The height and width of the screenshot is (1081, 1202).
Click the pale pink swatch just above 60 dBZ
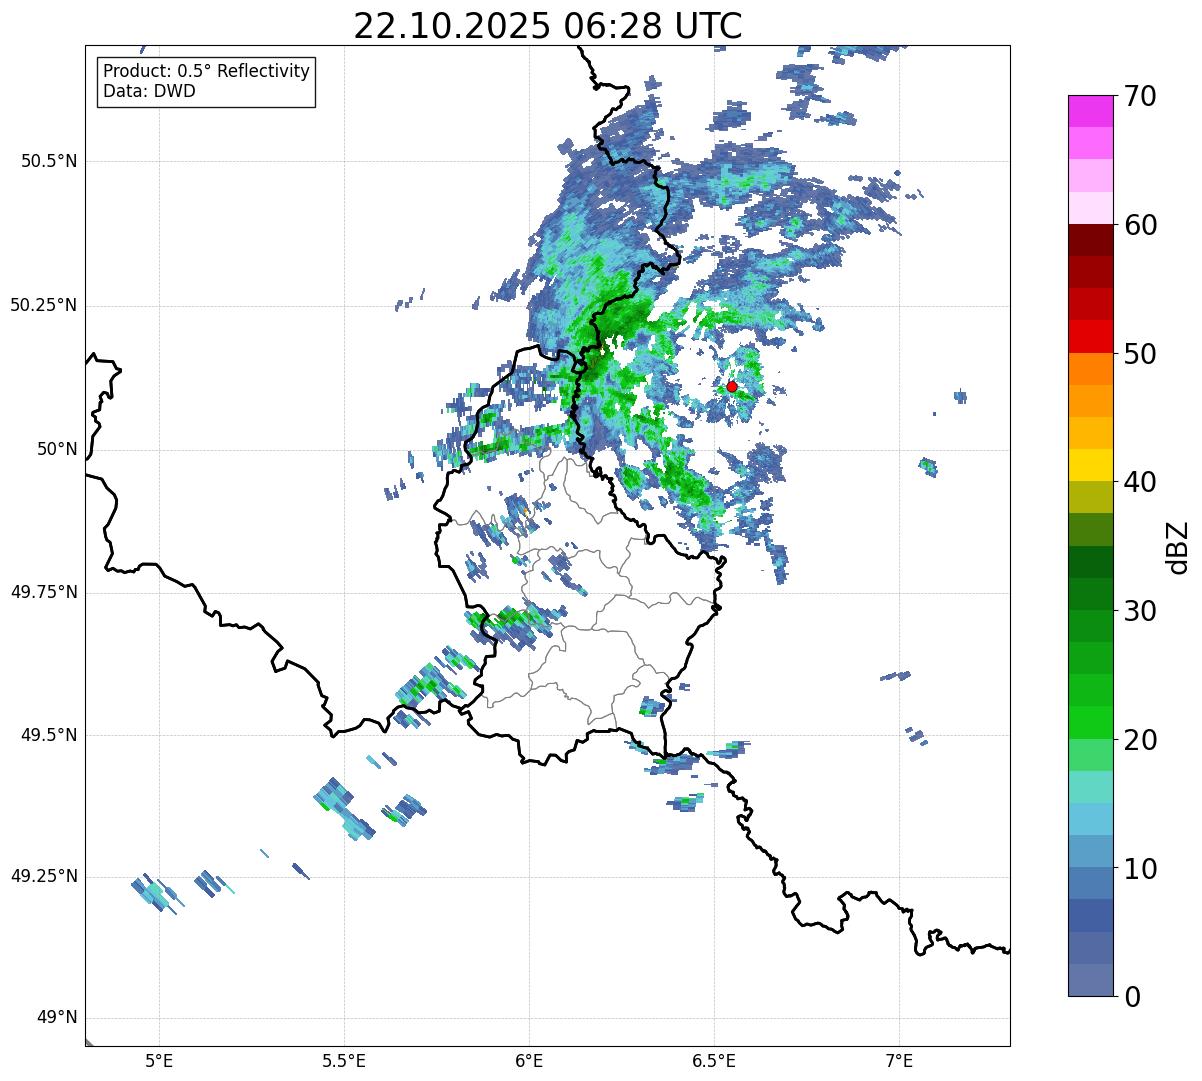tap(1090, 208)
